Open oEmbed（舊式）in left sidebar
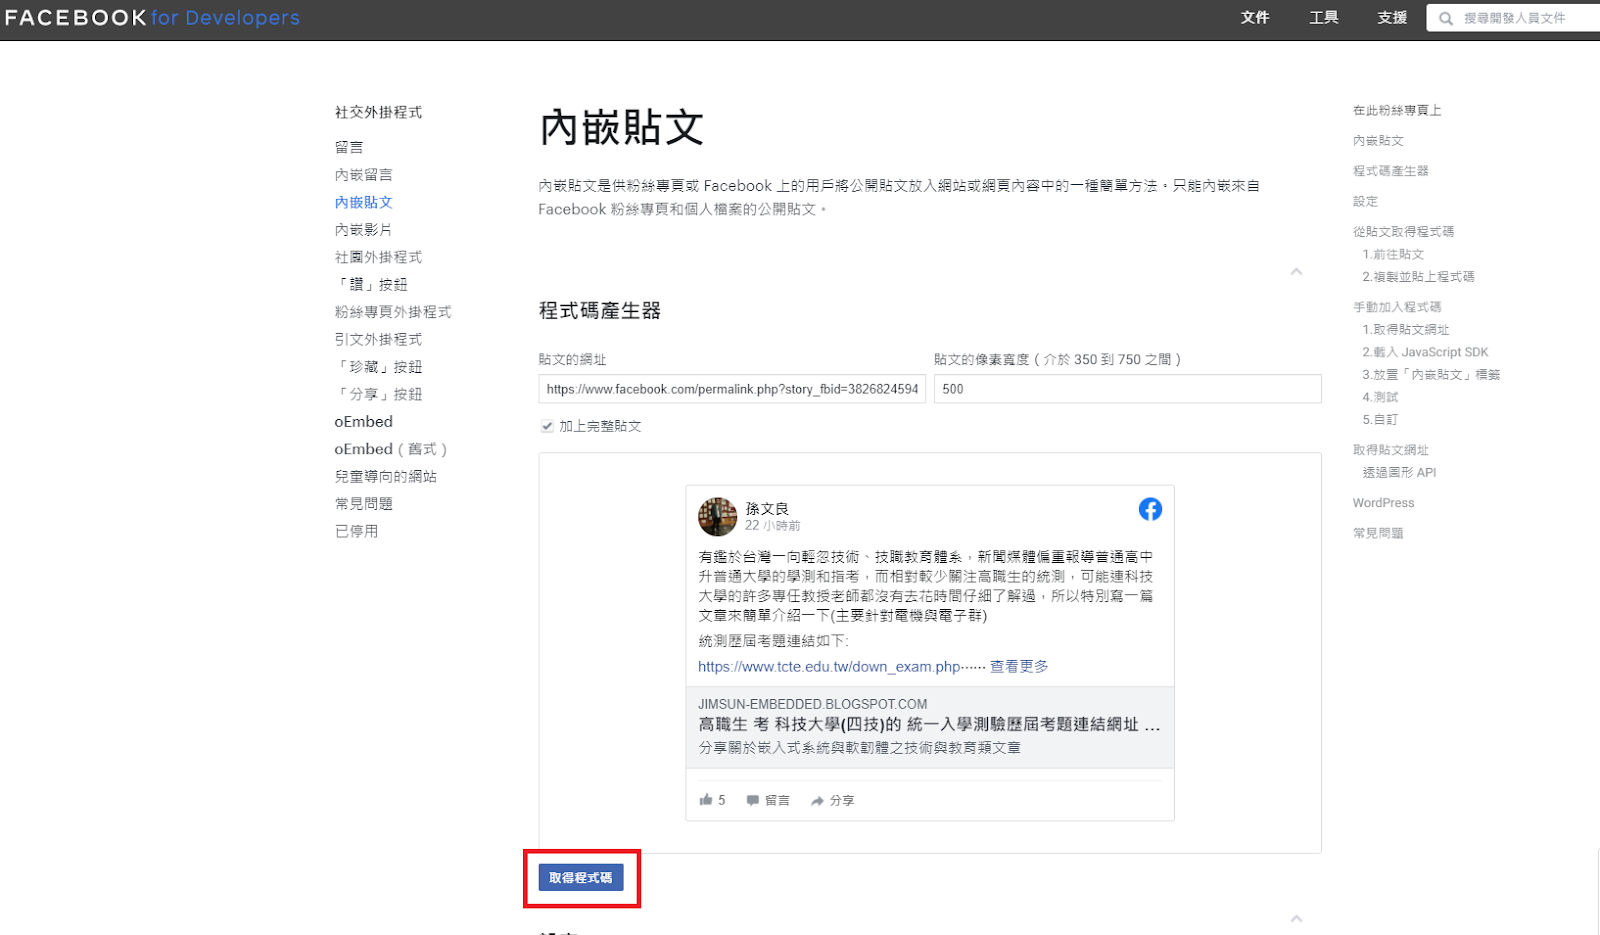Viewport: 1600px width, 935px height. tap(391, 449)
